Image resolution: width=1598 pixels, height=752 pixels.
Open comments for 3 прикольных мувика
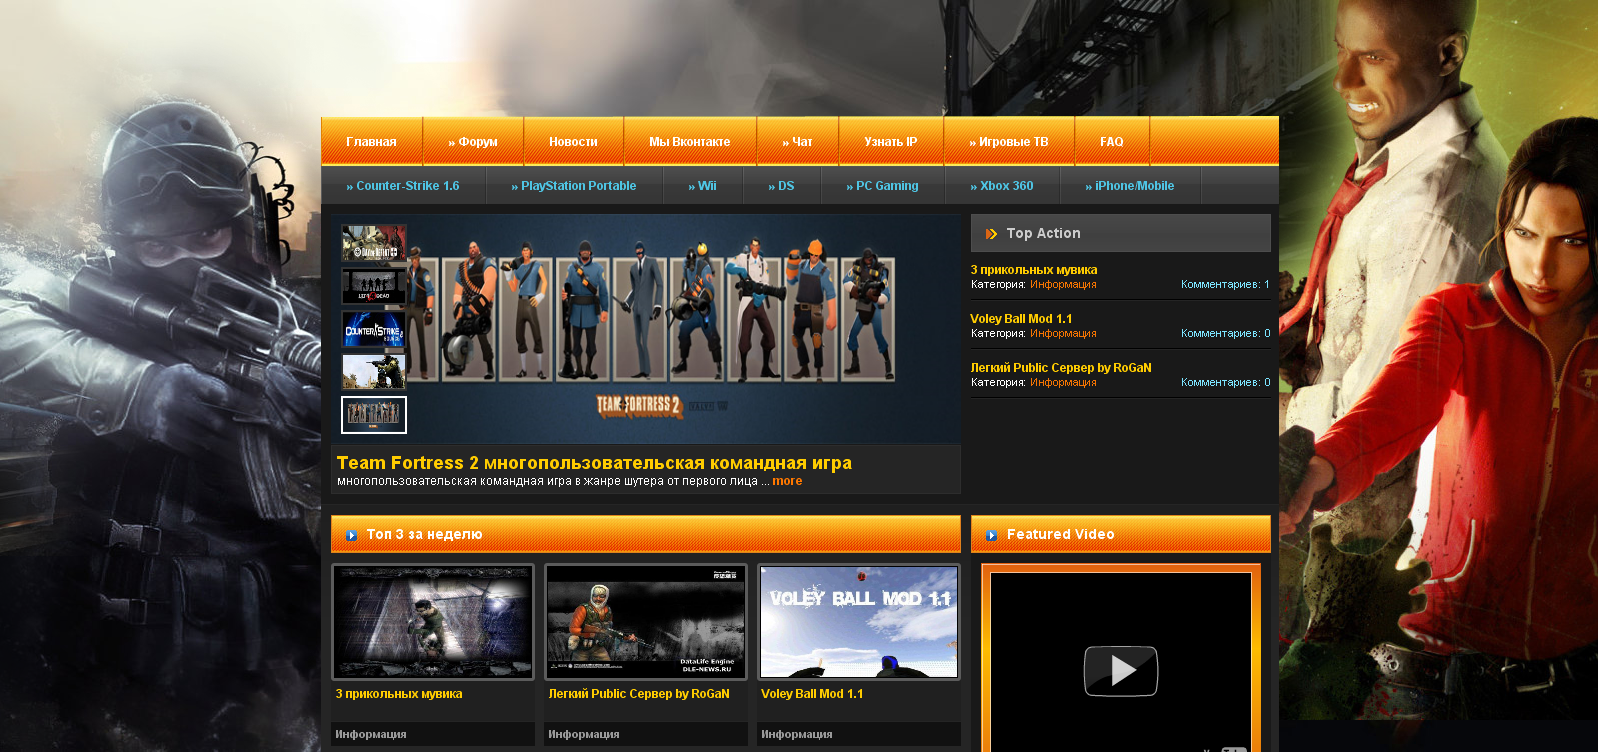[1225, 285]
